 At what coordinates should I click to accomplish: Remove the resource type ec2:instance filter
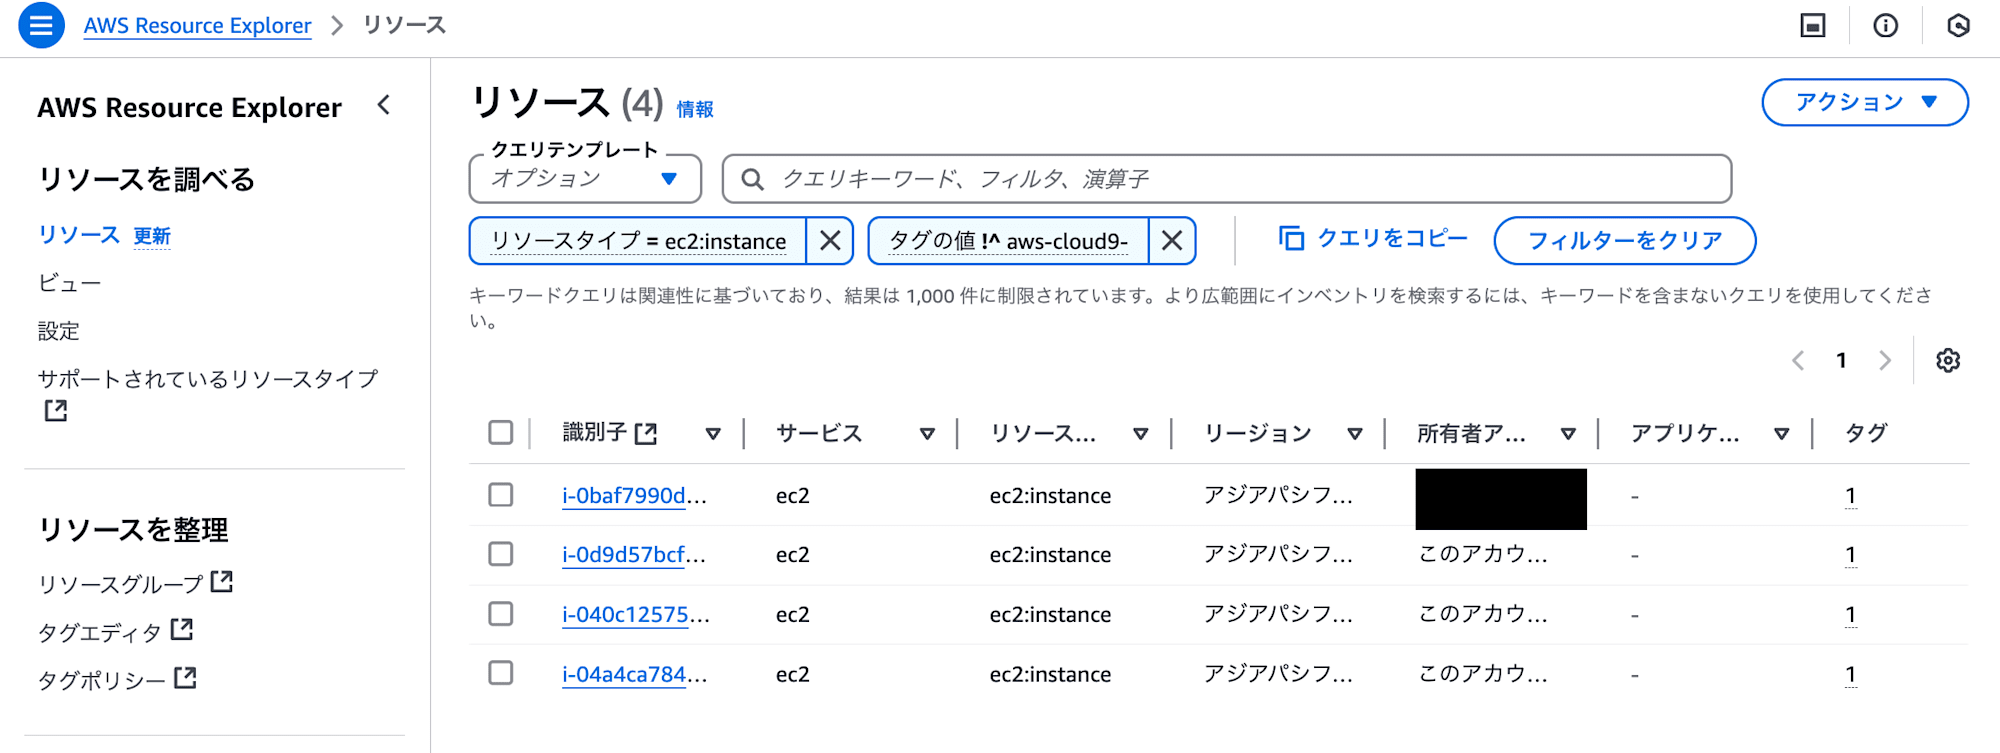830,241
